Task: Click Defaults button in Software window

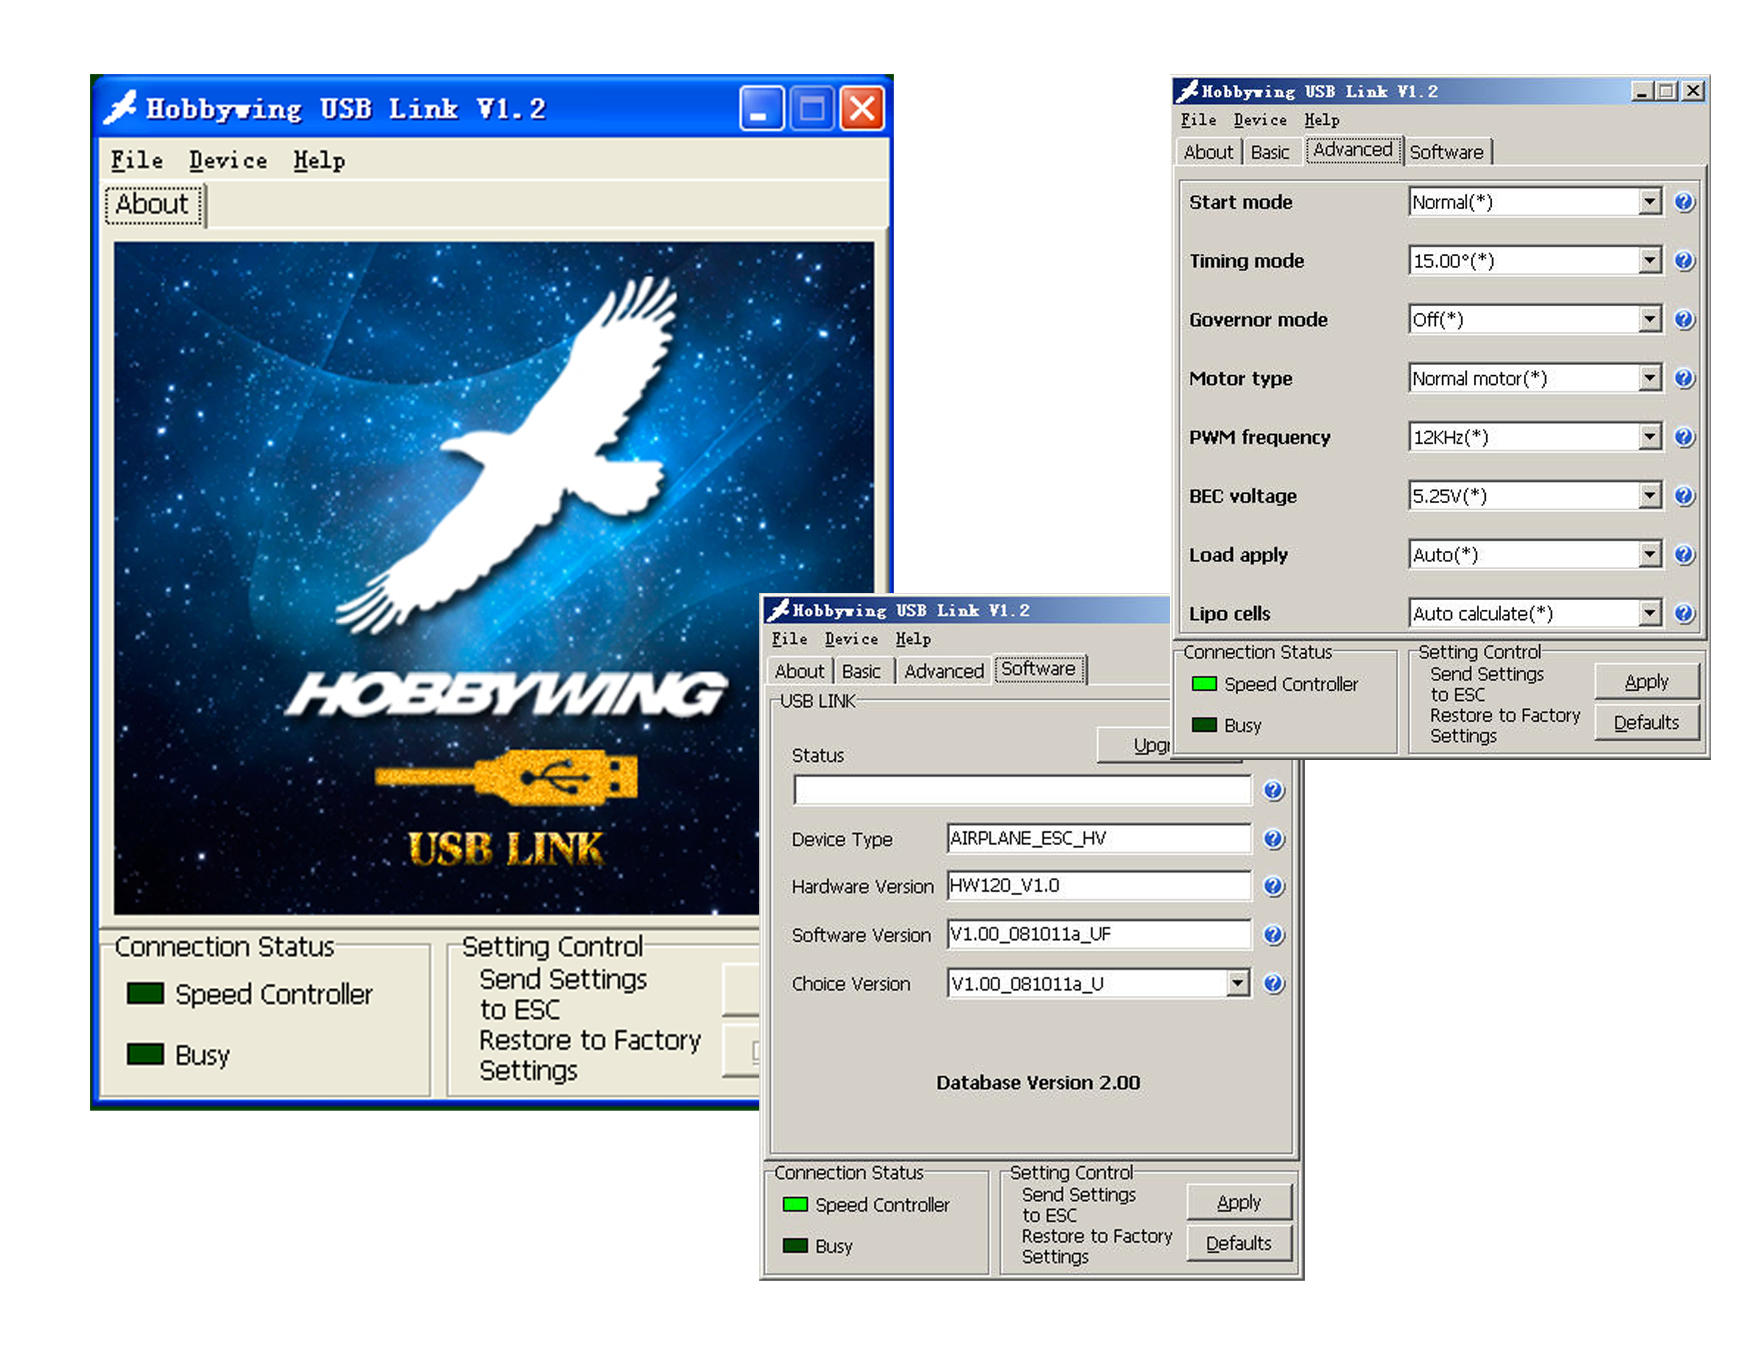Action: coord(1239,1244)
